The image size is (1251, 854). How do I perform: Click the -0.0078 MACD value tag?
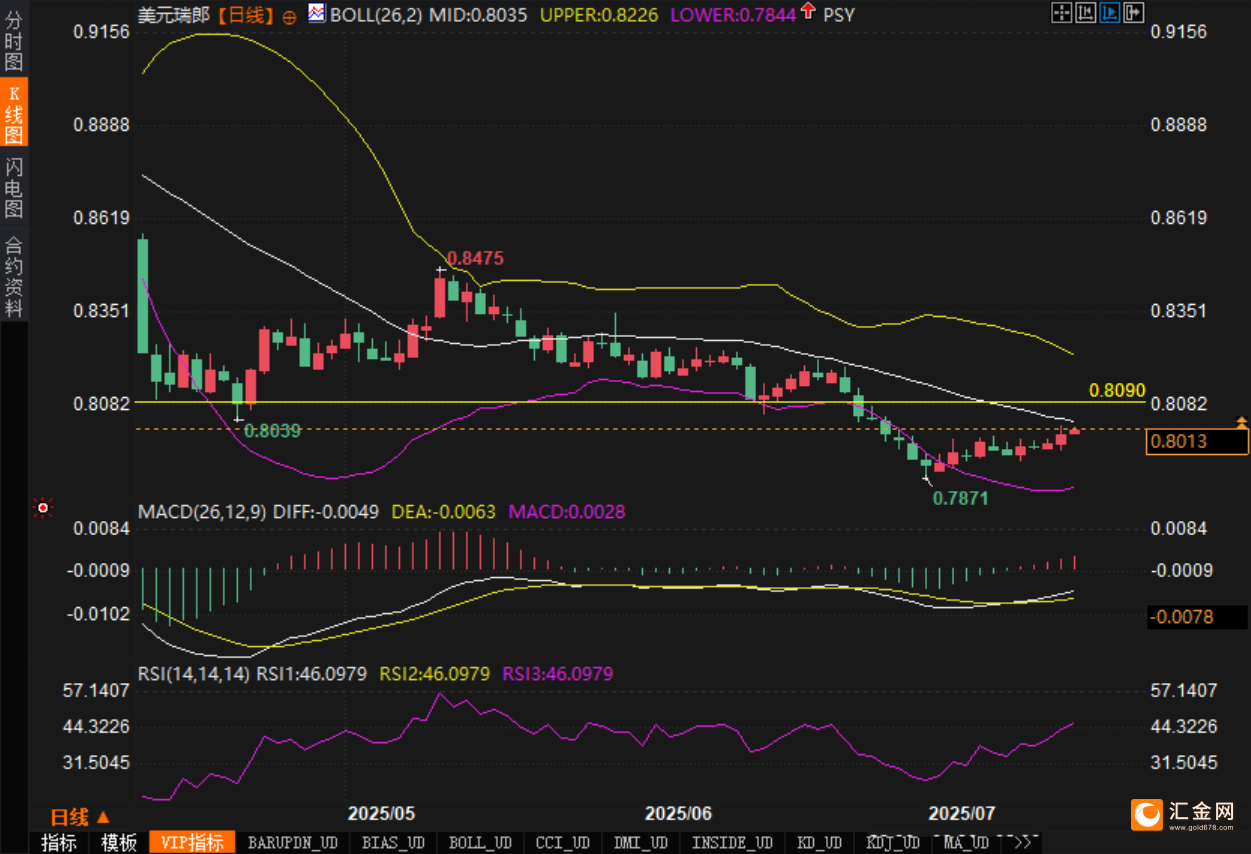click(x=1198, y=617)
